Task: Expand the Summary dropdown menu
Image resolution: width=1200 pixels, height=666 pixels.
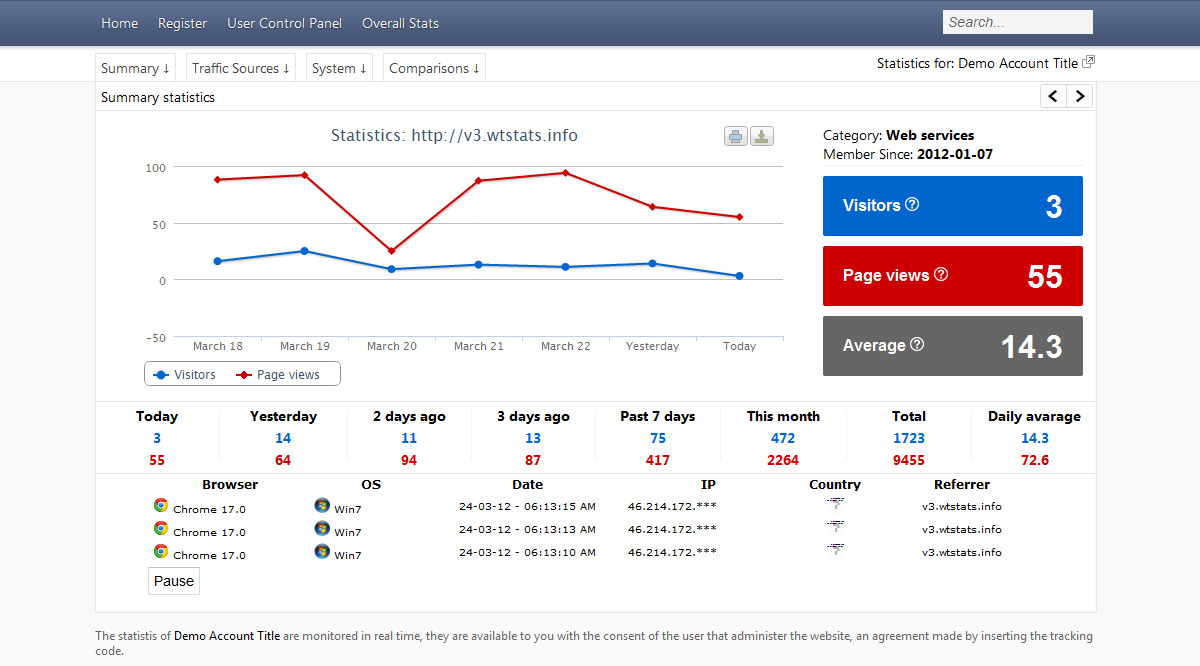Action: pos(135,68)
